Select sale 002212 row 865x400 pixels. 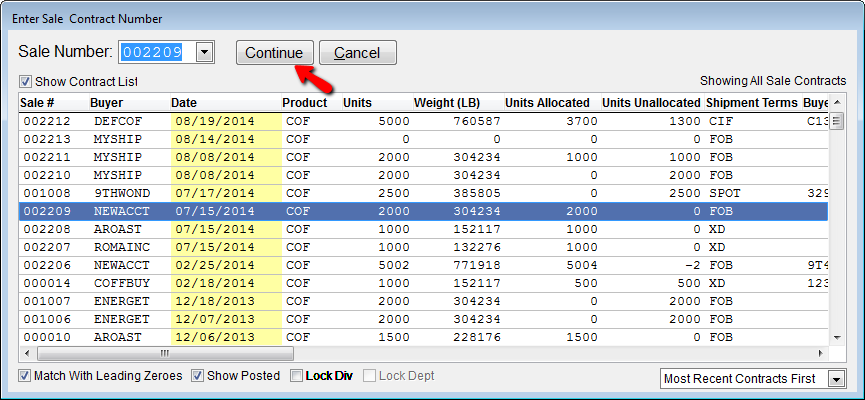(x=424, y=121)
